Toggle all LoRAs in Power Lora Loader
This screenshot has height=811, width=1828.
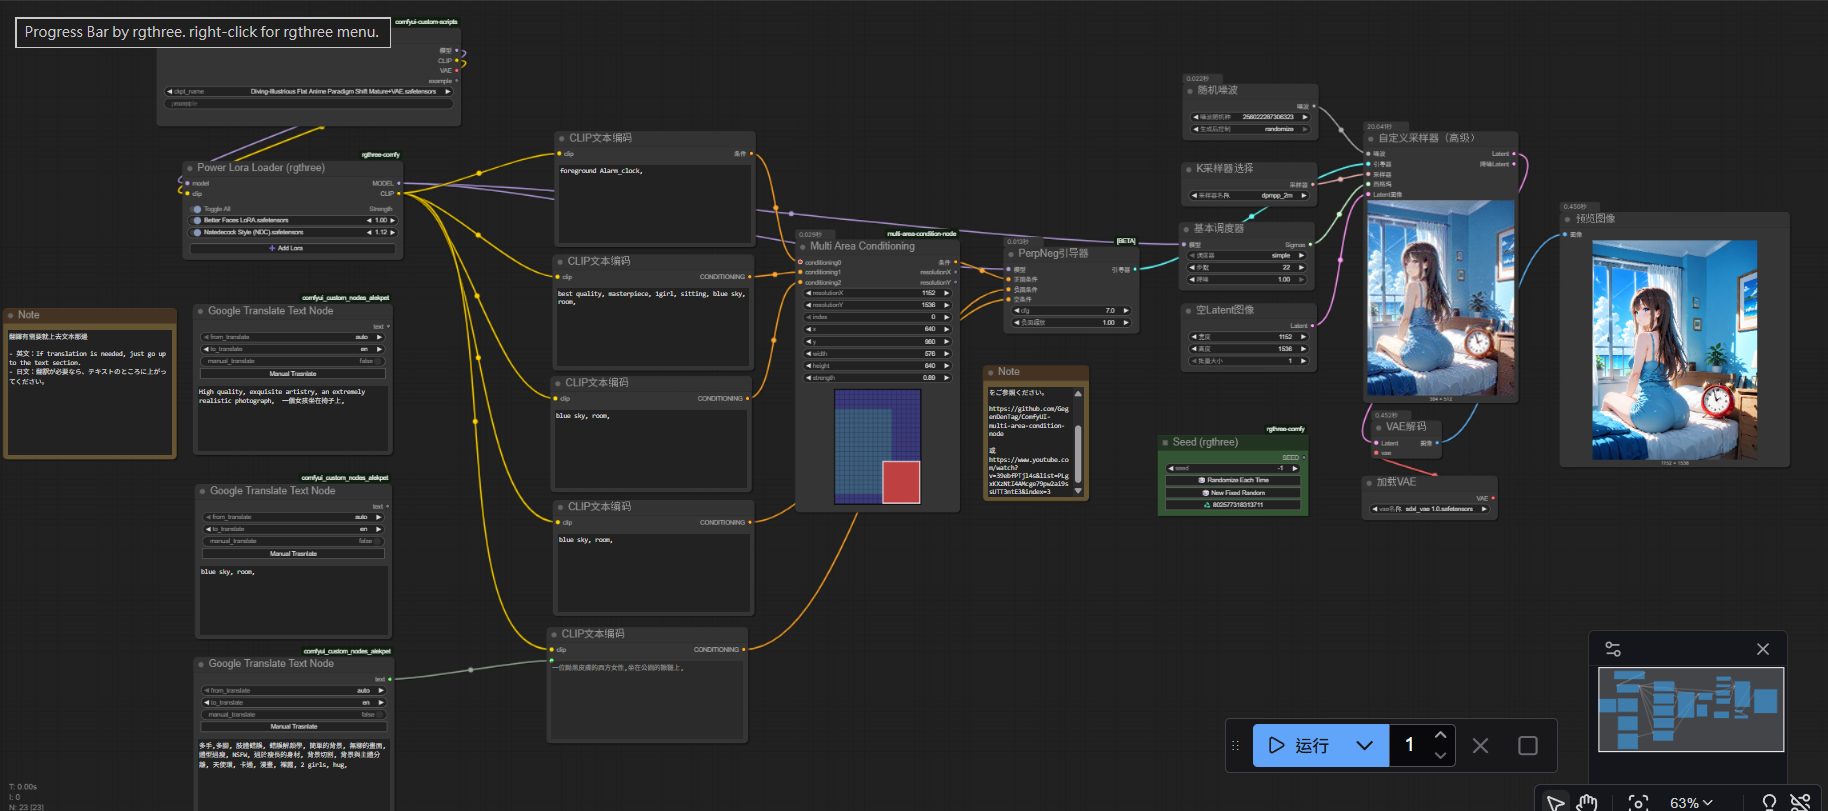197,209
